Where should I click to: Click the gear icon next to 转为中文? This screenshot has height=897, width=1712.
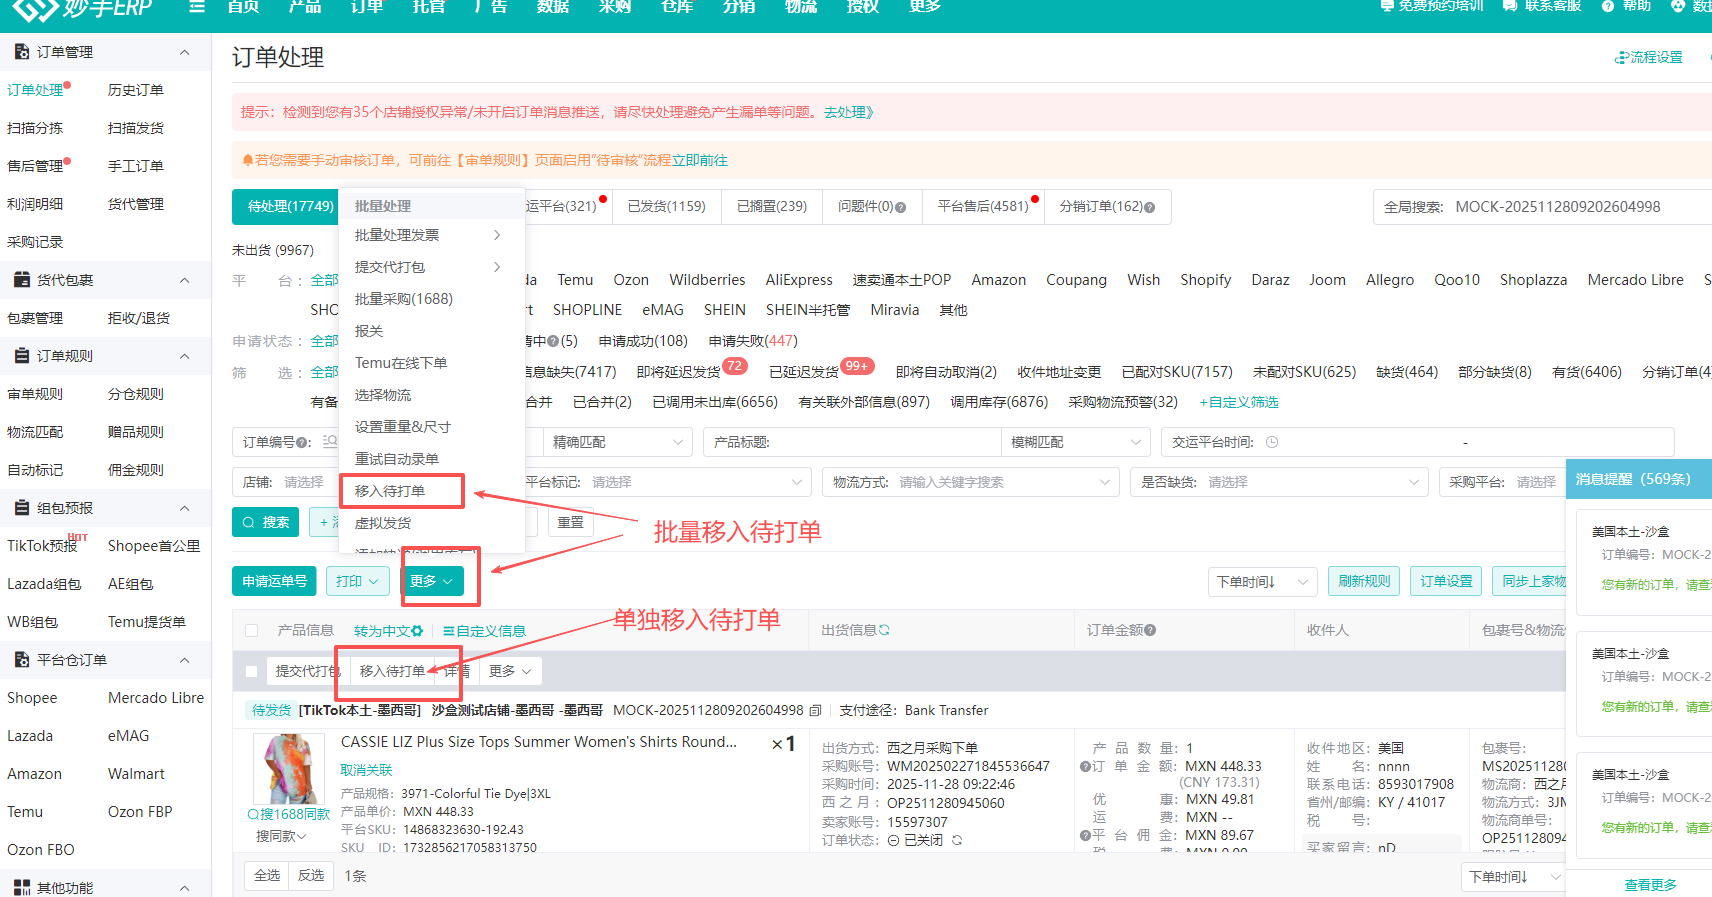click(x=417, y=631)
